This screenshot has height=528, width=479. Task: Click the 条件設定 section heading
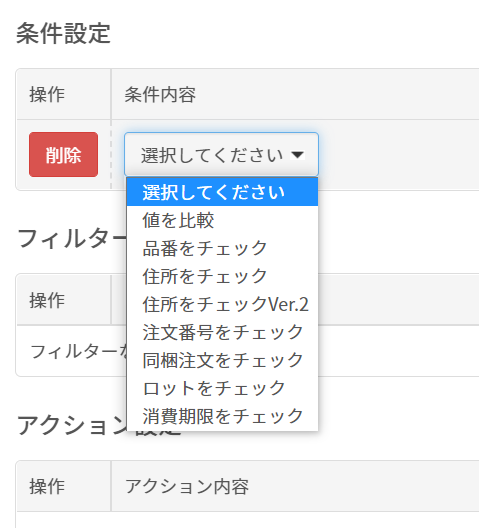click(63, 33)
